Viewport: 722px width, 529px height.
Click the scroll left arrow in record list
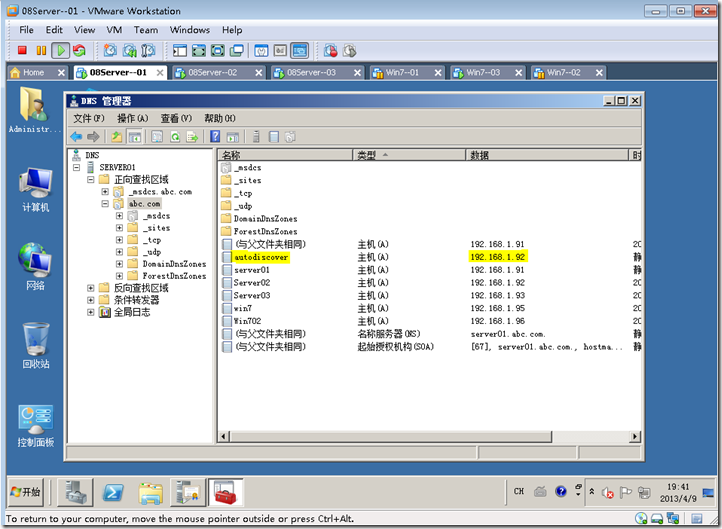[x=224, y=436]
